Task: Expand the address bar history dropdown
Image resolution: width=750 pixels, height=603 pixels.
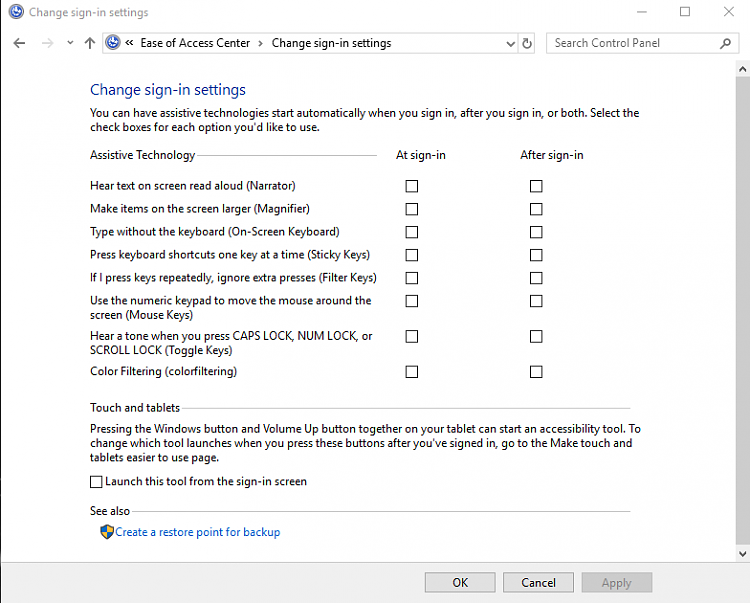Action: [509, 43]
